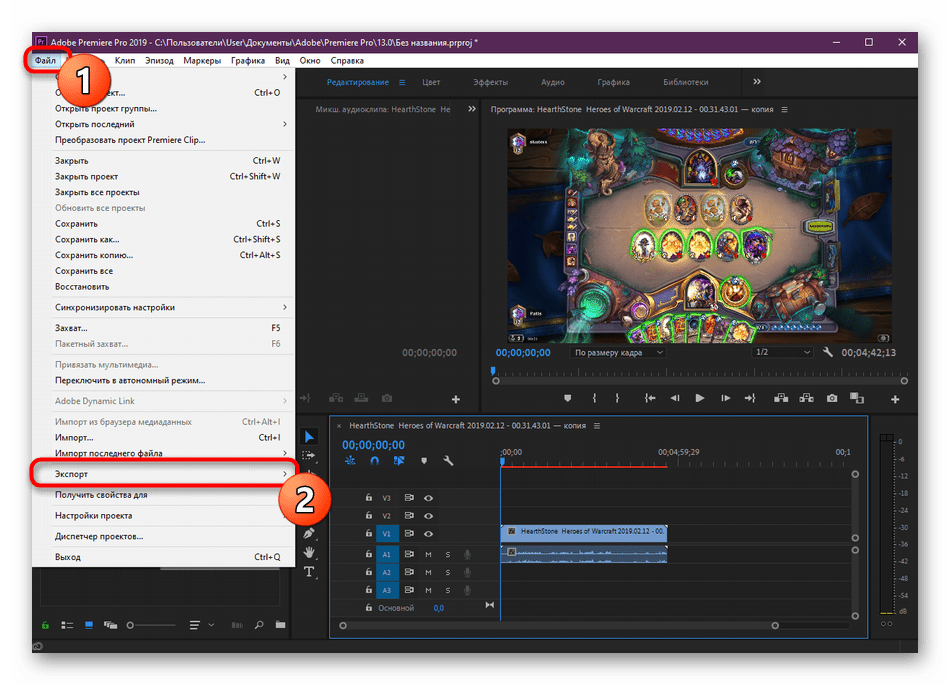Screen dimensions: 950x685
Task: Go to In point in Program monitor
Action: (x=650, y=398)
